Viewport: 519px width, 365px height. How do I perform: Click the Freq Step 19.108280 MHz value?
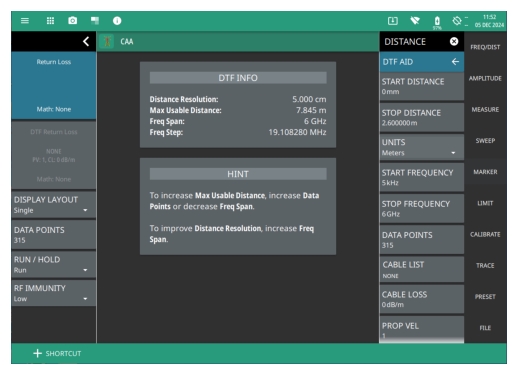[x=297, y=132]
